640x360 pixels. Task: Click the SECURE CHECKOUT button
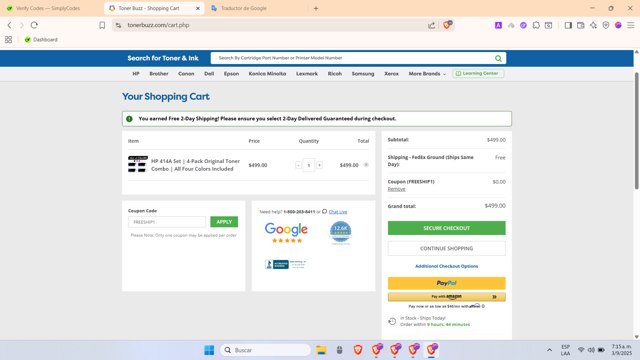pyautogui.click(x=447, y=228)
